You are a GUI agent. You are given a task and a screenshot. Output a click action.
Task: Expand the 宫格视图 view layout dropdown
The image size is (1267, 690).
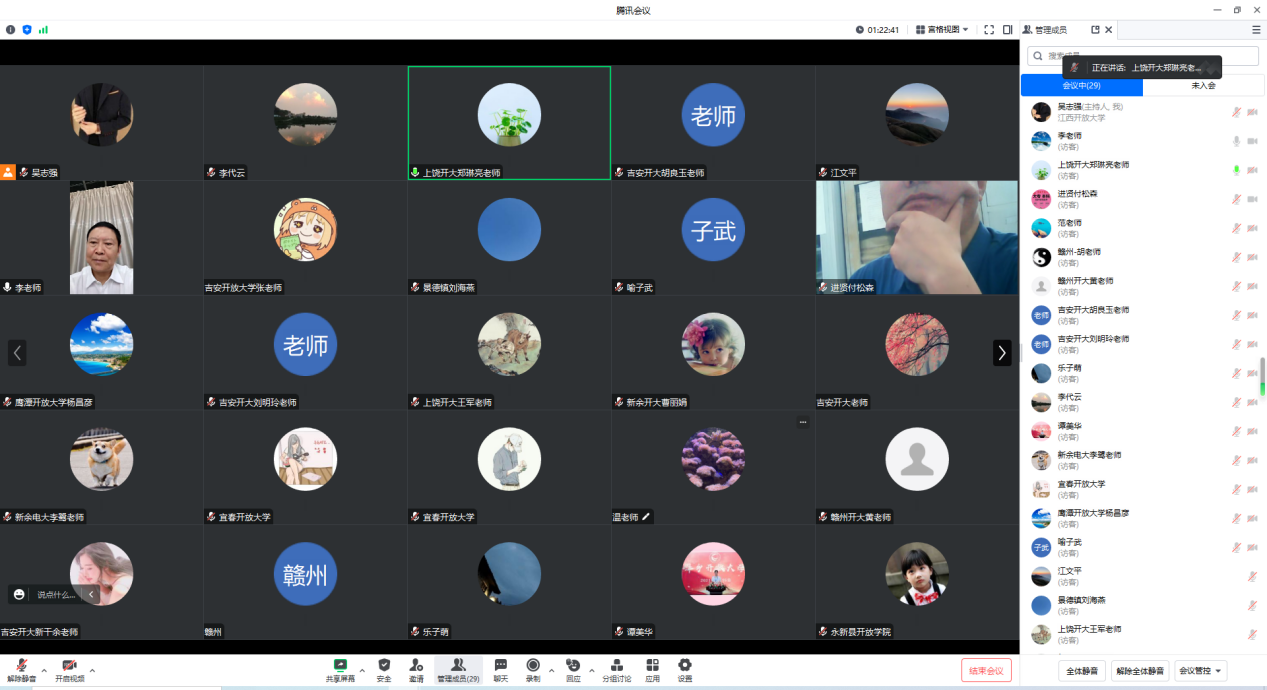(942, 30)
